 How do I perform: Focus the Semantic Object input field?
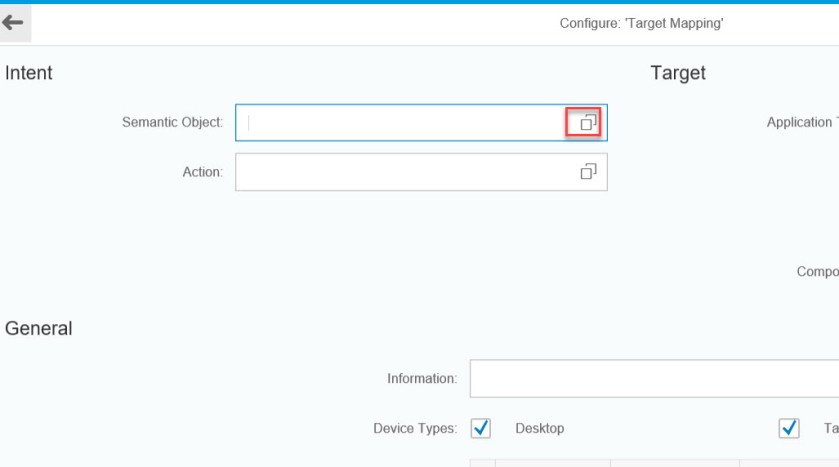(x=400, y=123)
